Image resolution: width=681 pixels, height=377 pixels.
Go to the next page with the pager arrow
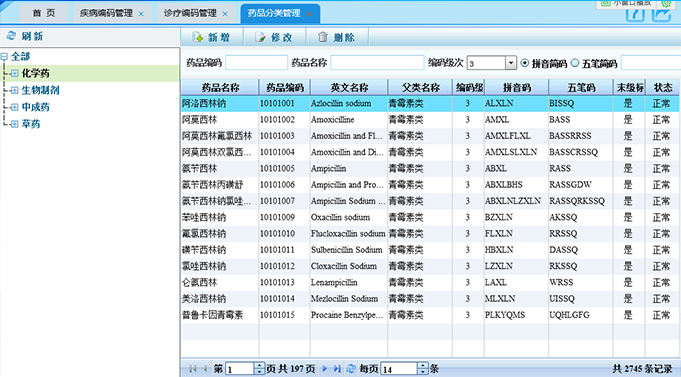pyautogui.click(x=324, y=369)
